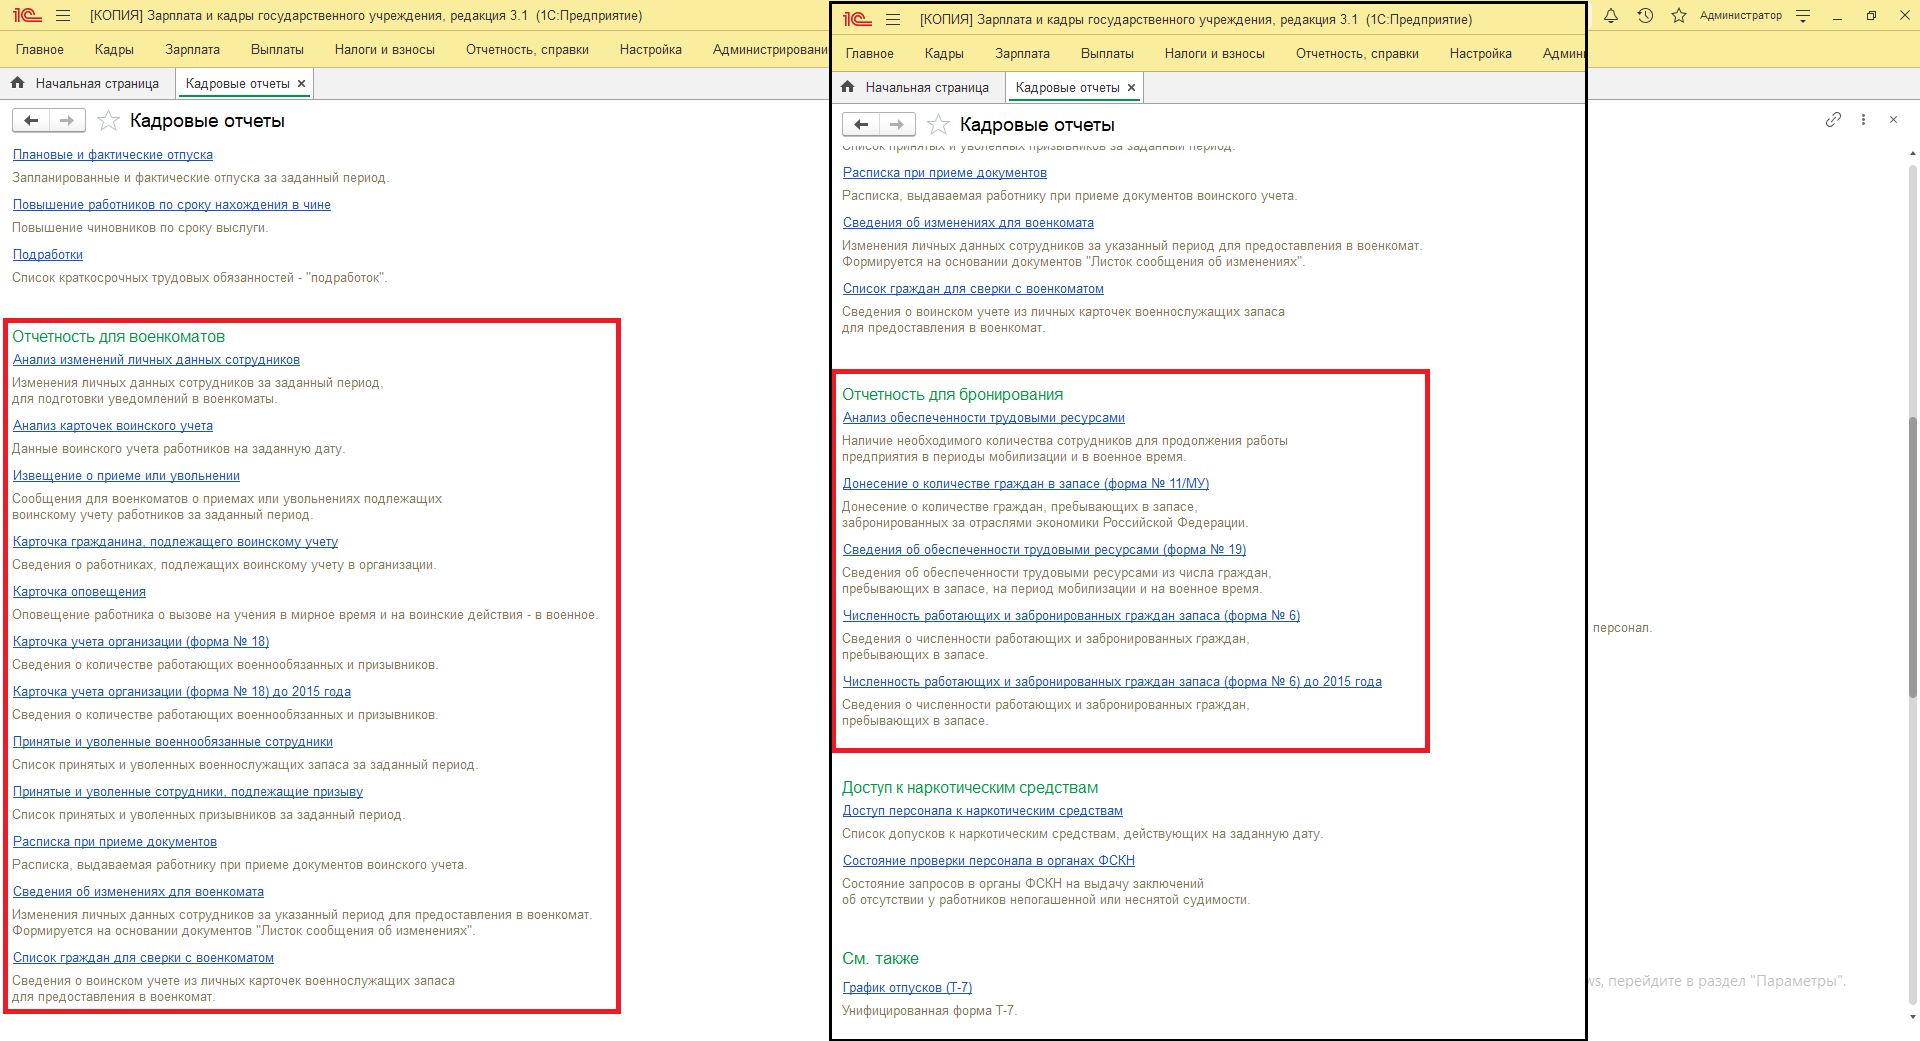
Task: Open Кадры menu in right window
Action: (944, 54)
